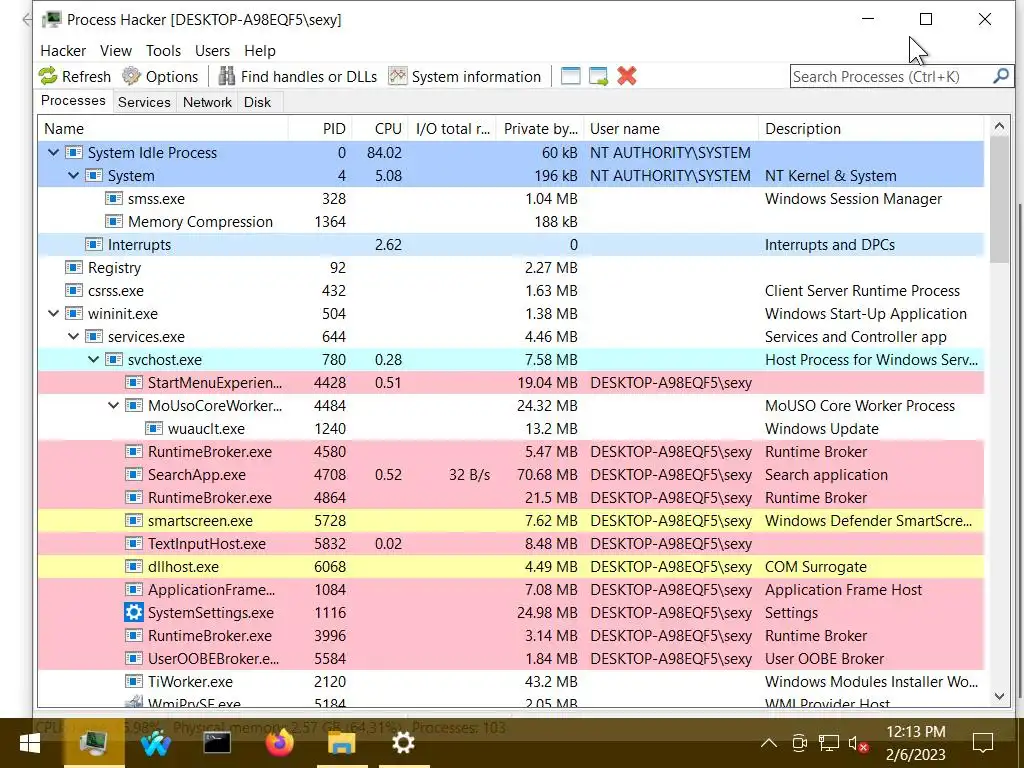Click the find window toolbar icon
The height and width of the screenshot is (768, 1024).
571,76
